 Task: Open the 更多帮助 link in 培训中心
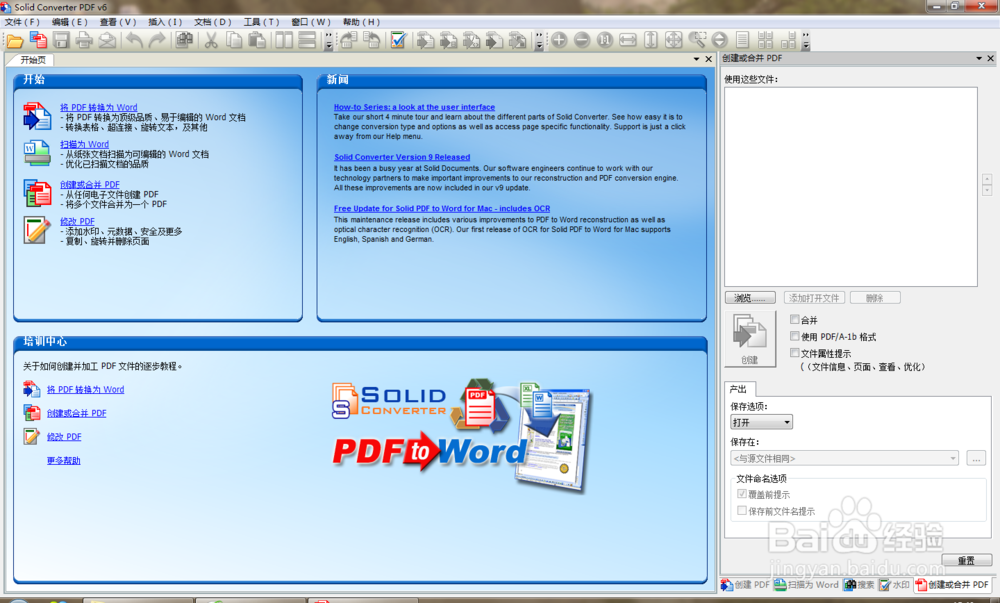click(x=64, y=460)
